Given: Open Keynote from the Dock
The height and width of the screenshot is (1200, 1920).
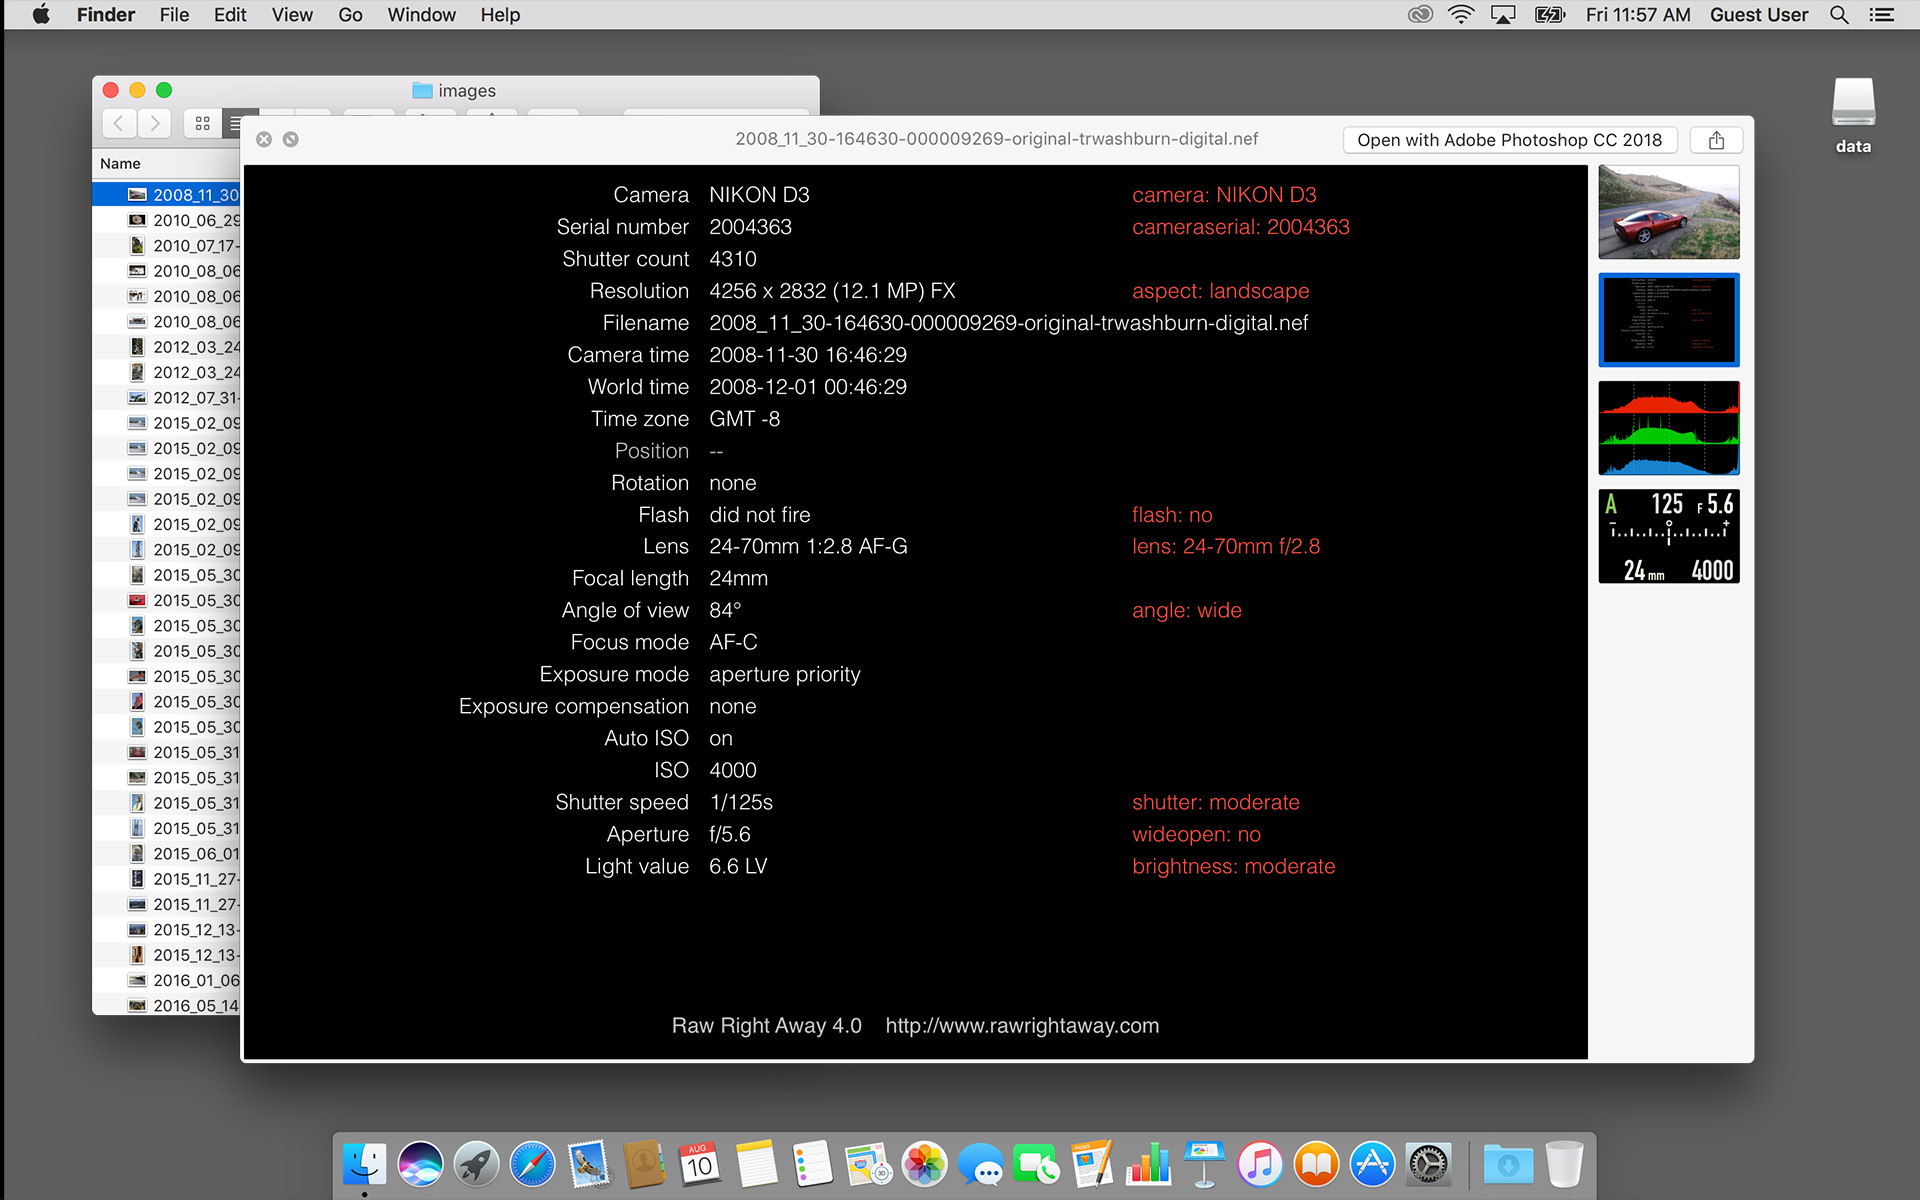Looking at the screenshot, I should pyautogui.click(x=1204, y=1165).
